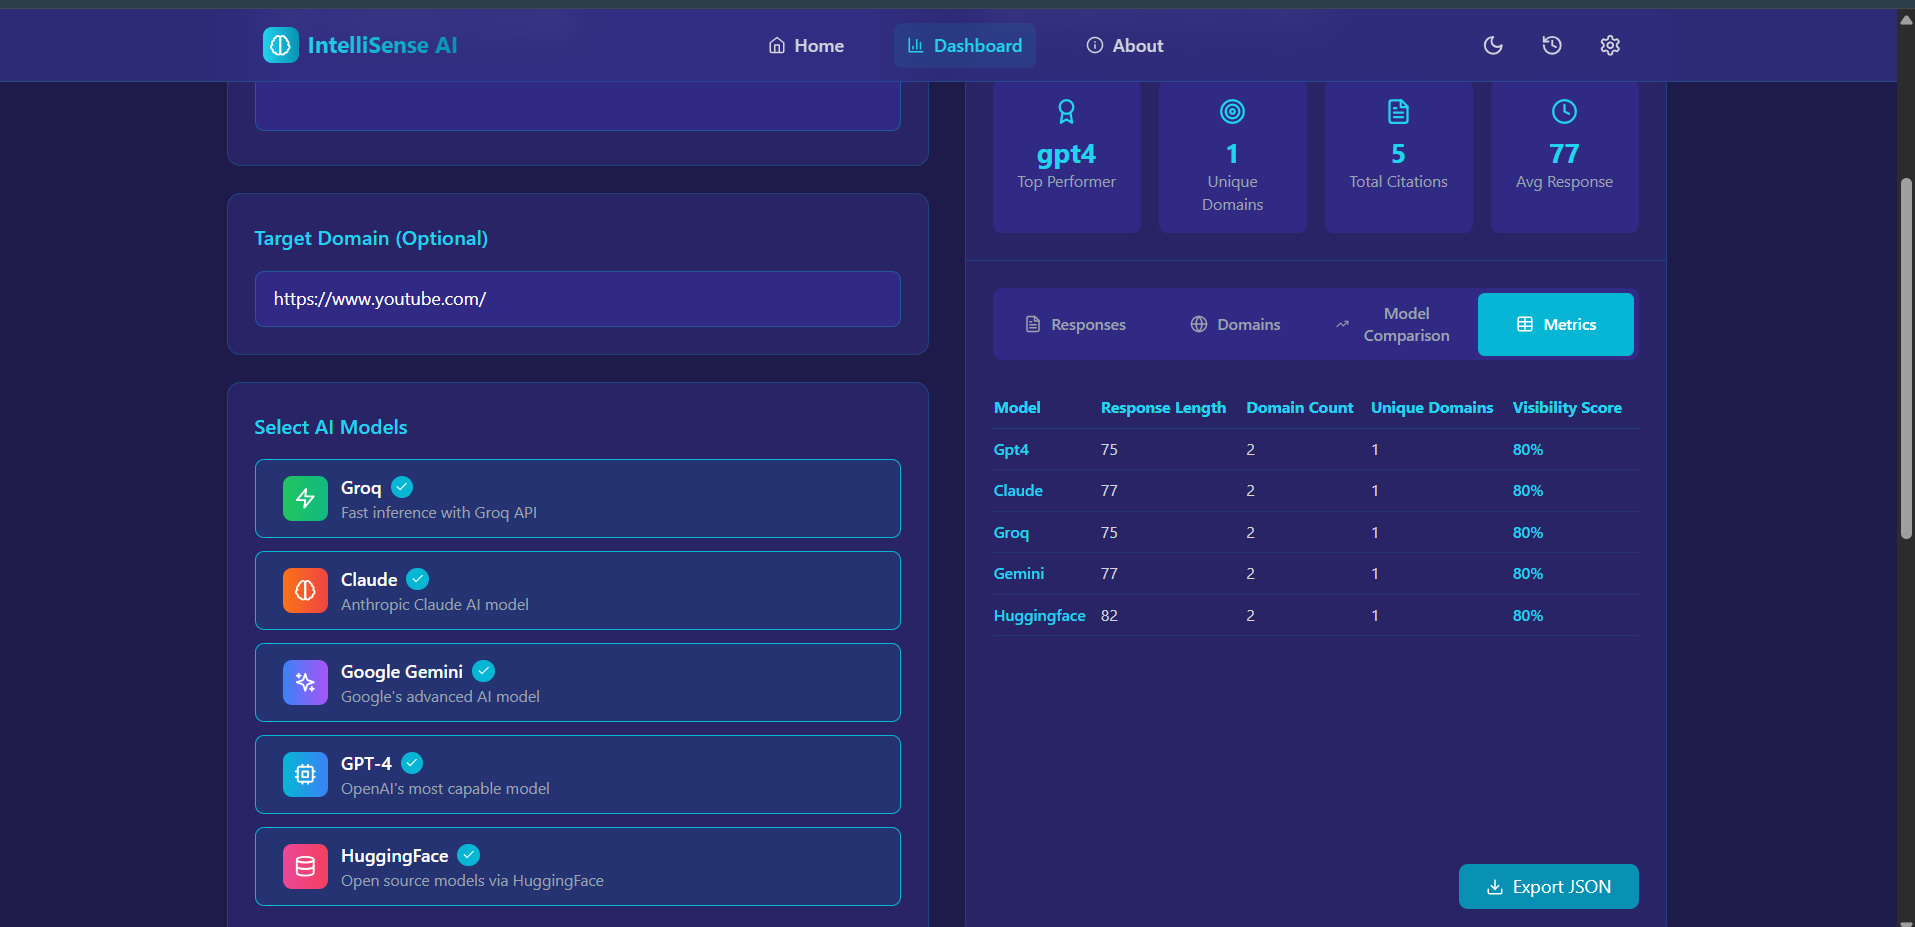Click the Unique Domains column header

[1432, 408]
